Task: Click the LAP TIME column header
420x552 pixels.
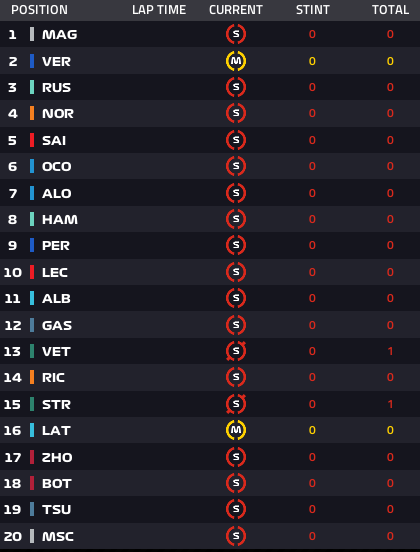Action: (x=159, y=10)
